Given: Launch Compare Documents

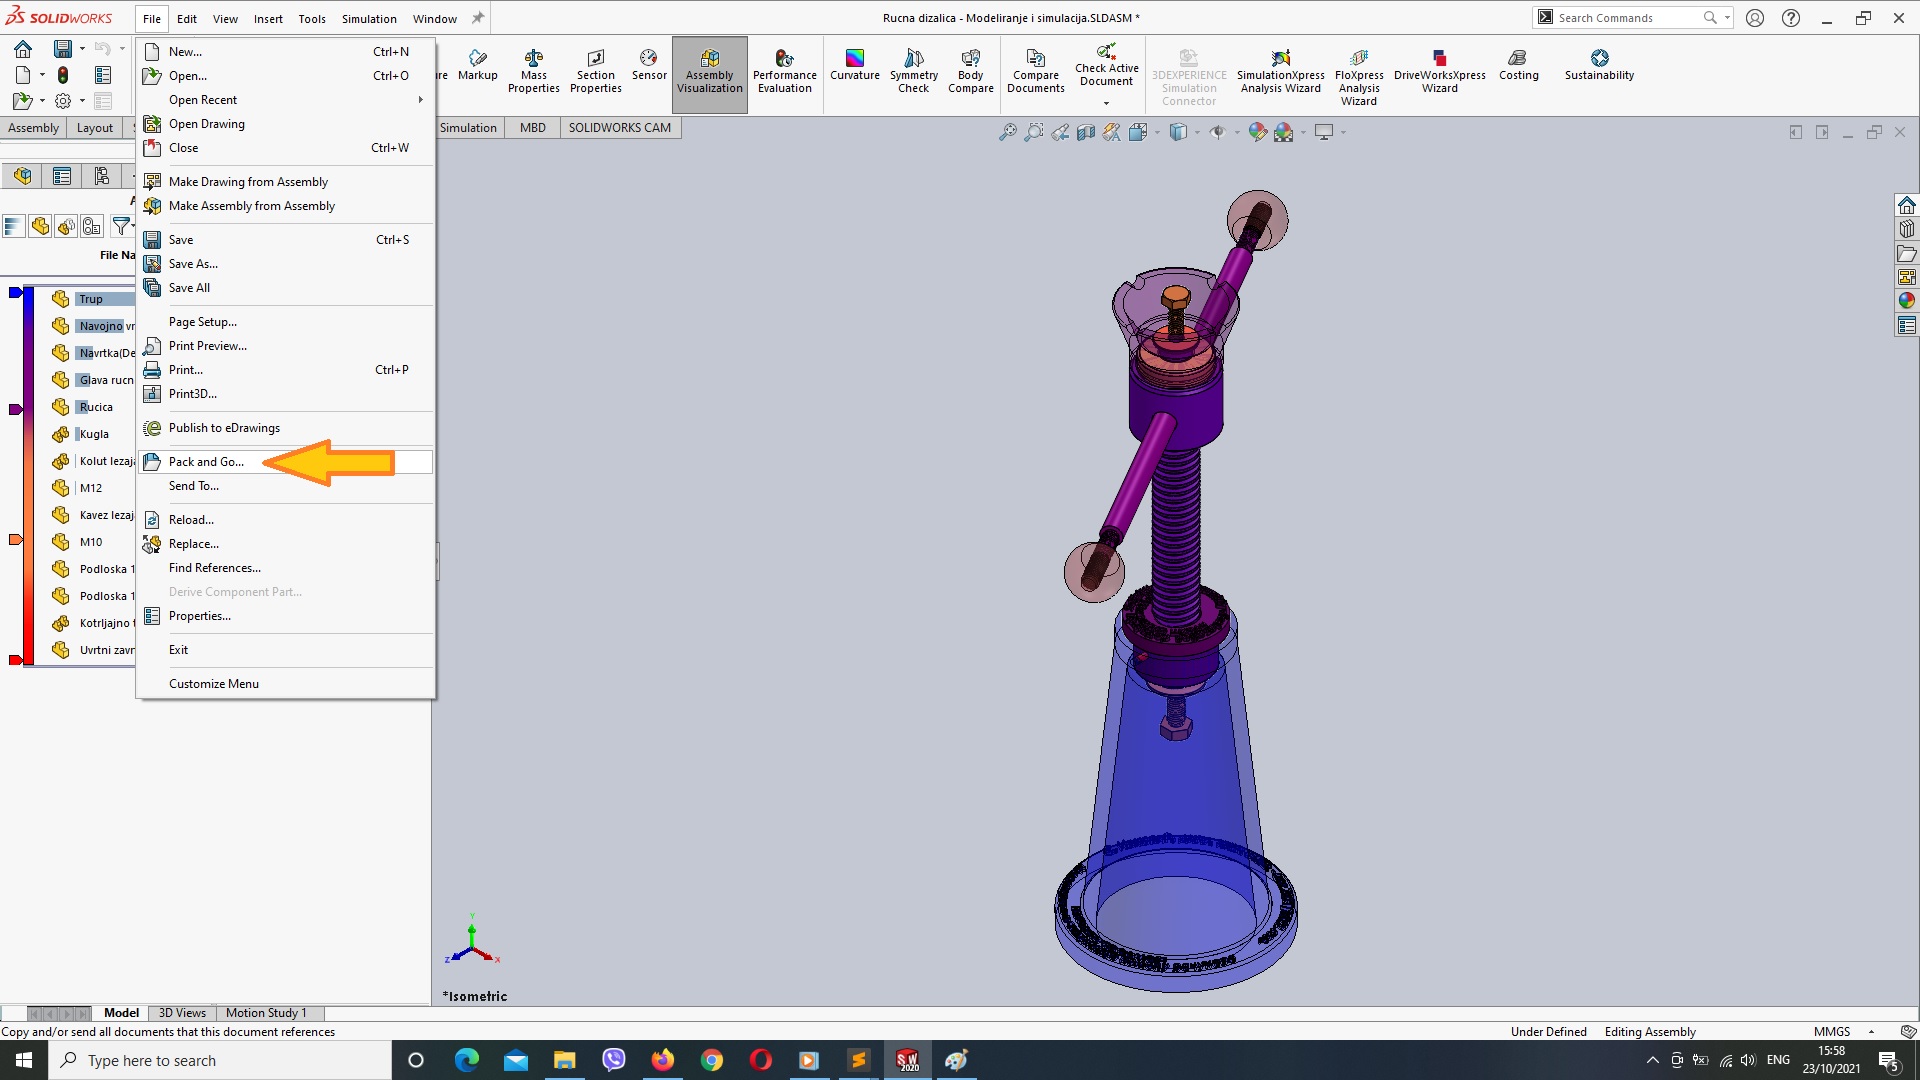Looking at the screenshot, I should pos(1035,71).
